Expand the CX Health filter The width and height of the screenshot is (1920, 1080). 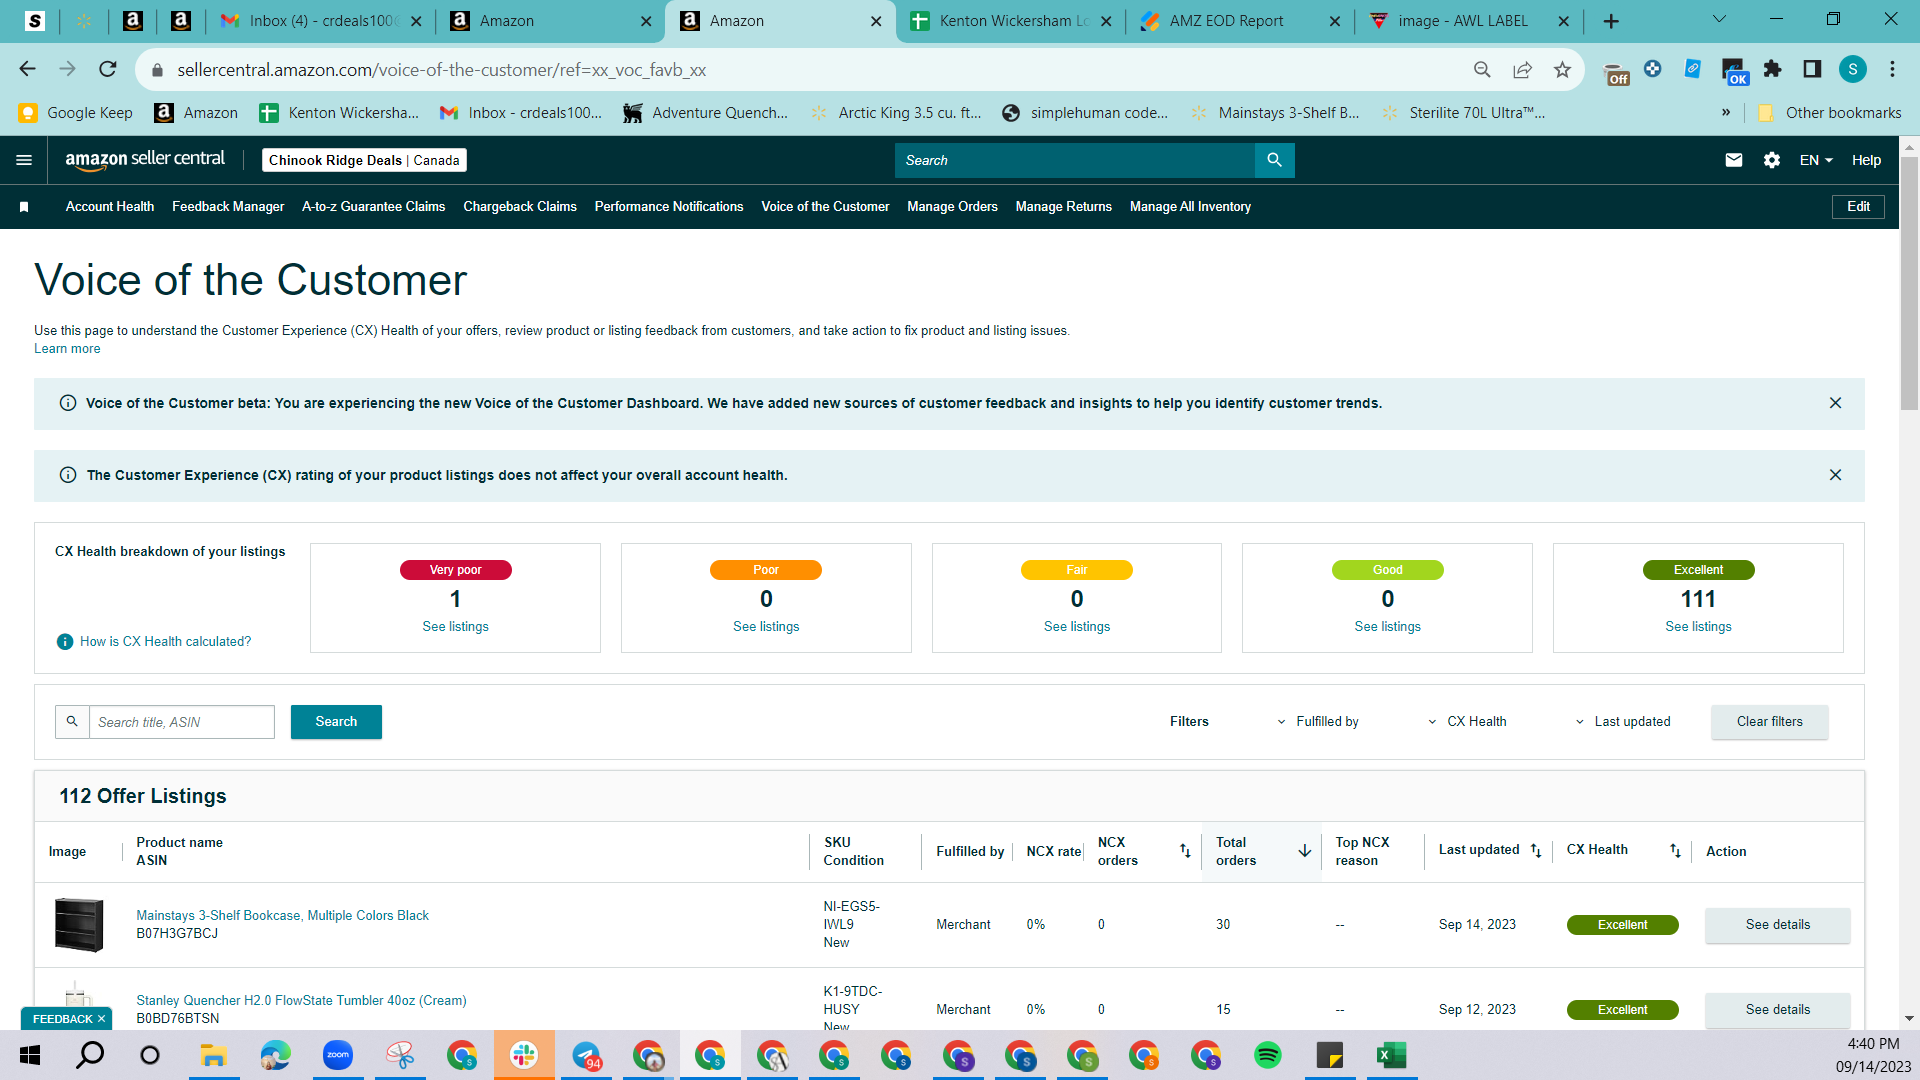coord(1467,722)
